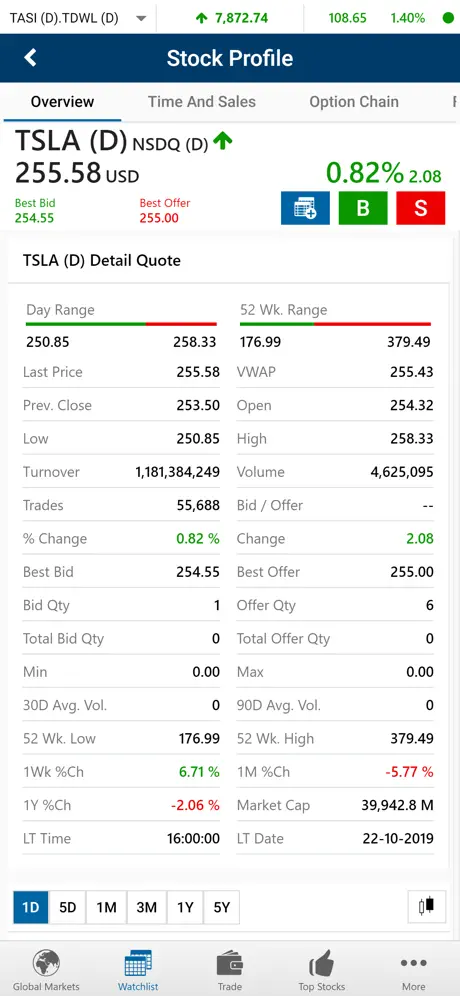Screen dimensions: 460x996
Task: Tap the TSLA (D) symbol heading
Action: pyautogui.click(x=71, y=141)
